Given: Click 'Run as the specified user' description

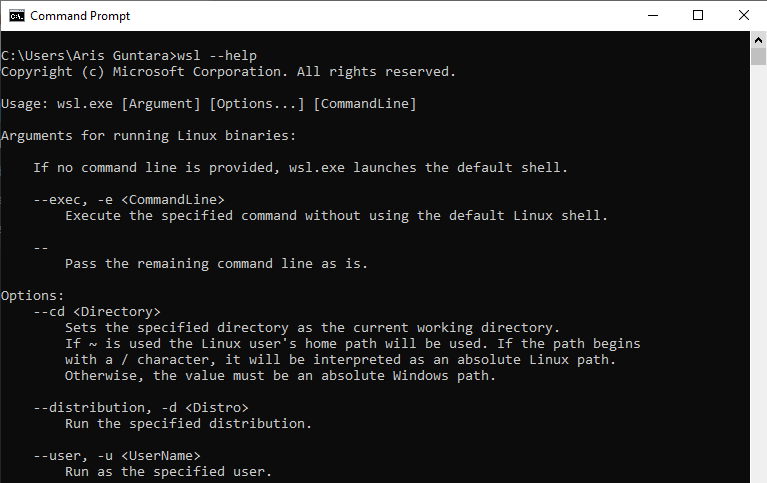Looking at the screenshot, I should 168,472.
